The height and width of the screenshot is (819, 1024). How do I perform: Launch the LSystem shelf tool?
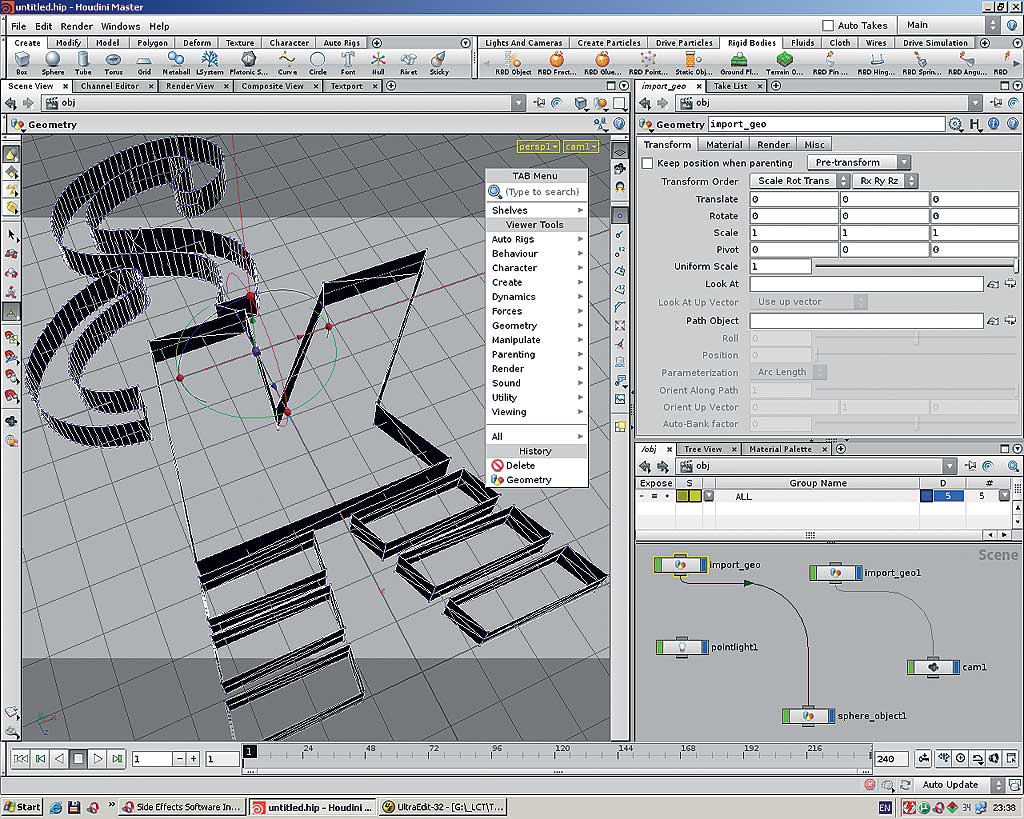210,63
